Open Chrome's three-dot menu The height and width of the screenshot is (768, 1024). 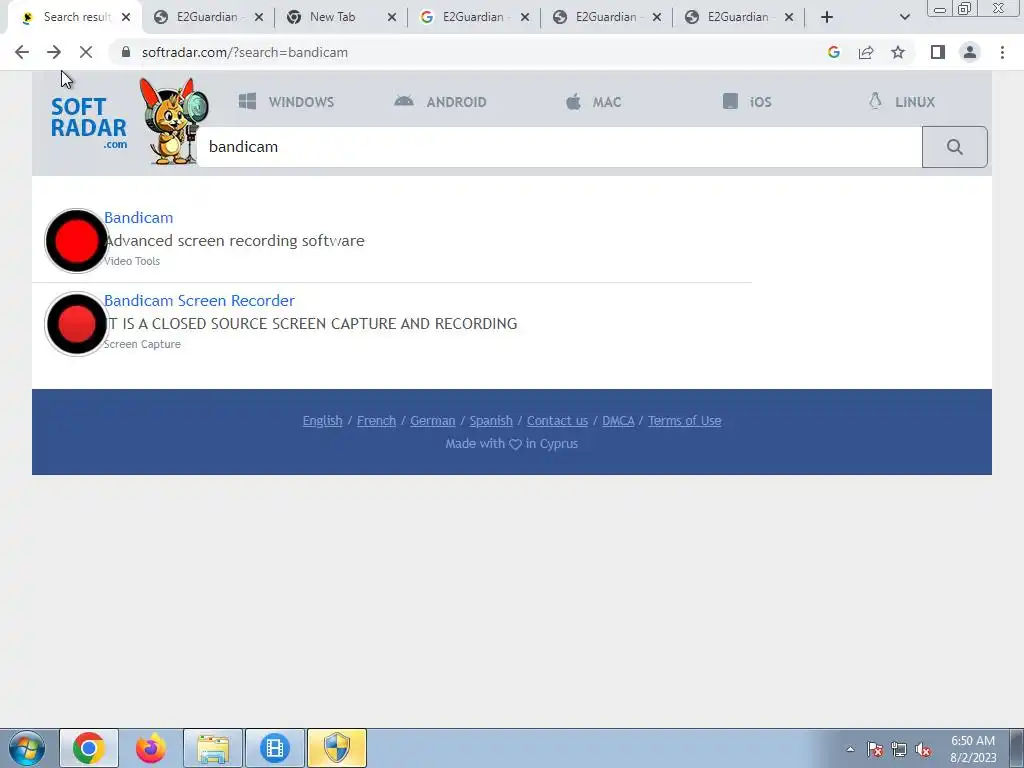coord(1002,52)
